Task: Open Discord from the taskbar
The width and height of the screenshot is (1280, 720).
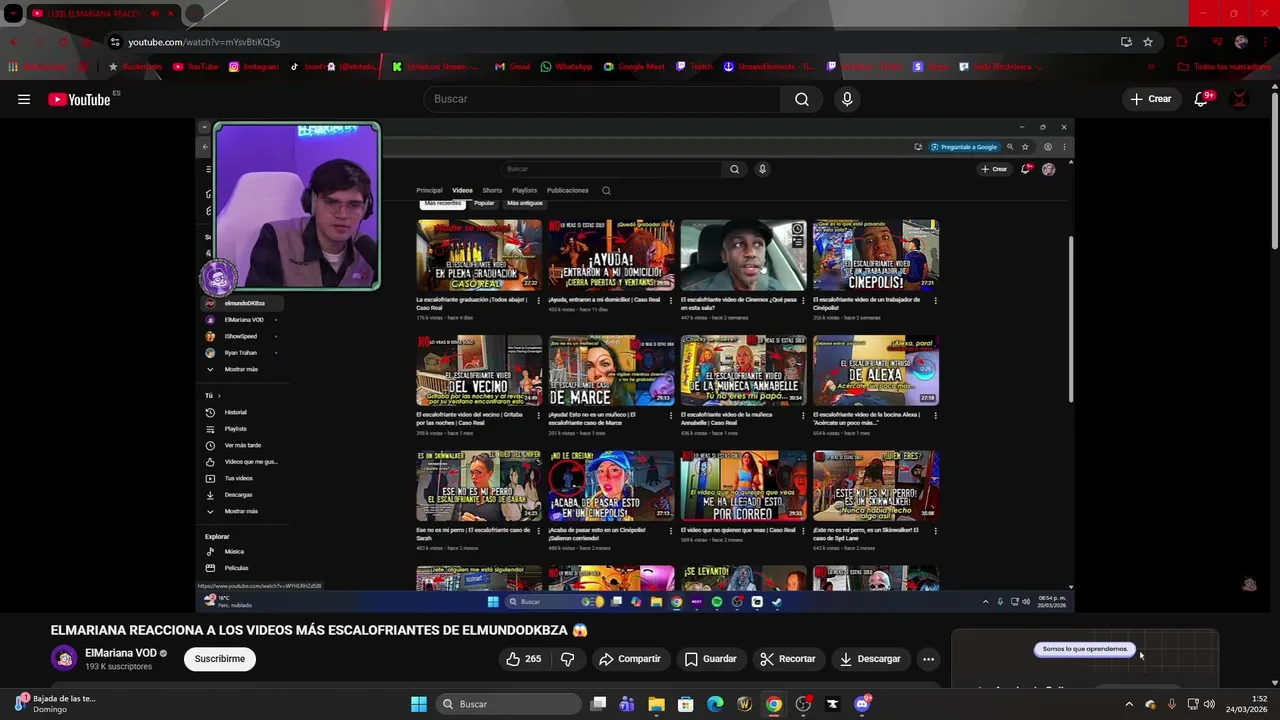Action: coord(862,704)
